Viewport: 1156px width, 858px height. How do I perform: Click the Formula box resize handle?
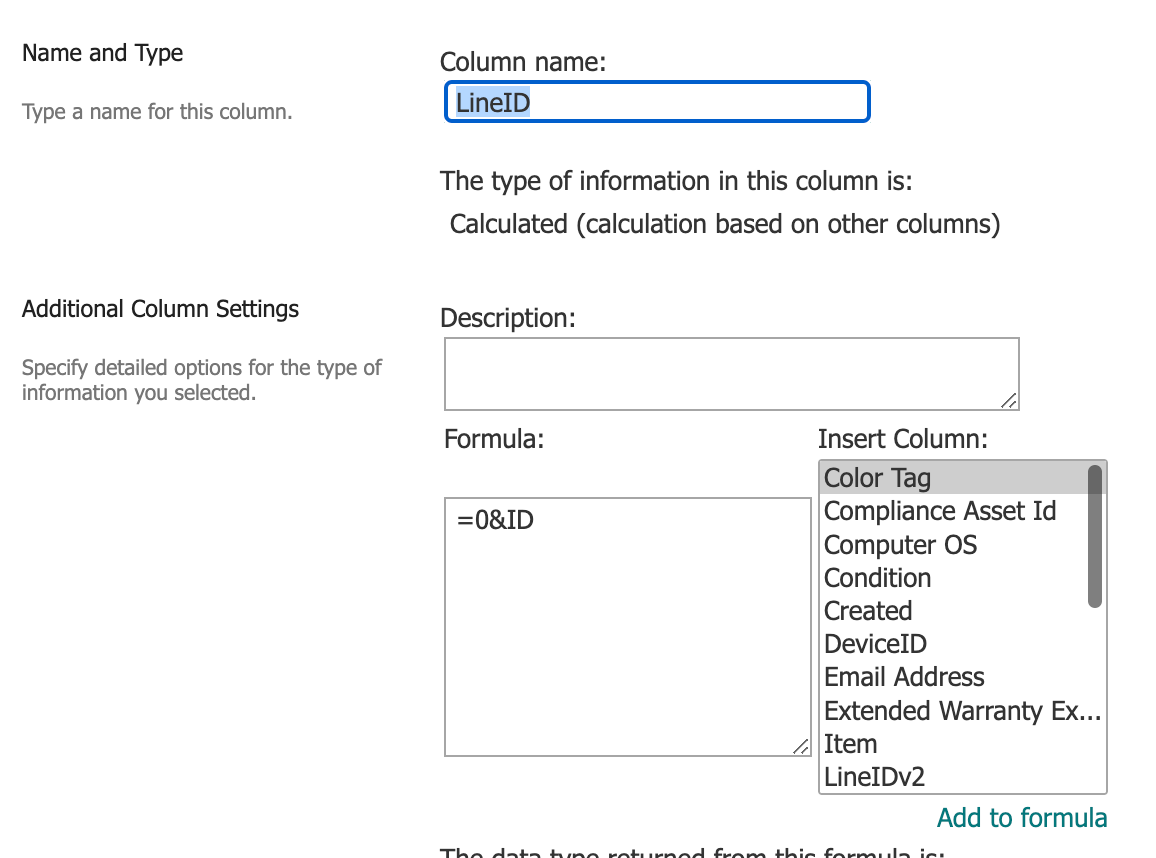801,746
